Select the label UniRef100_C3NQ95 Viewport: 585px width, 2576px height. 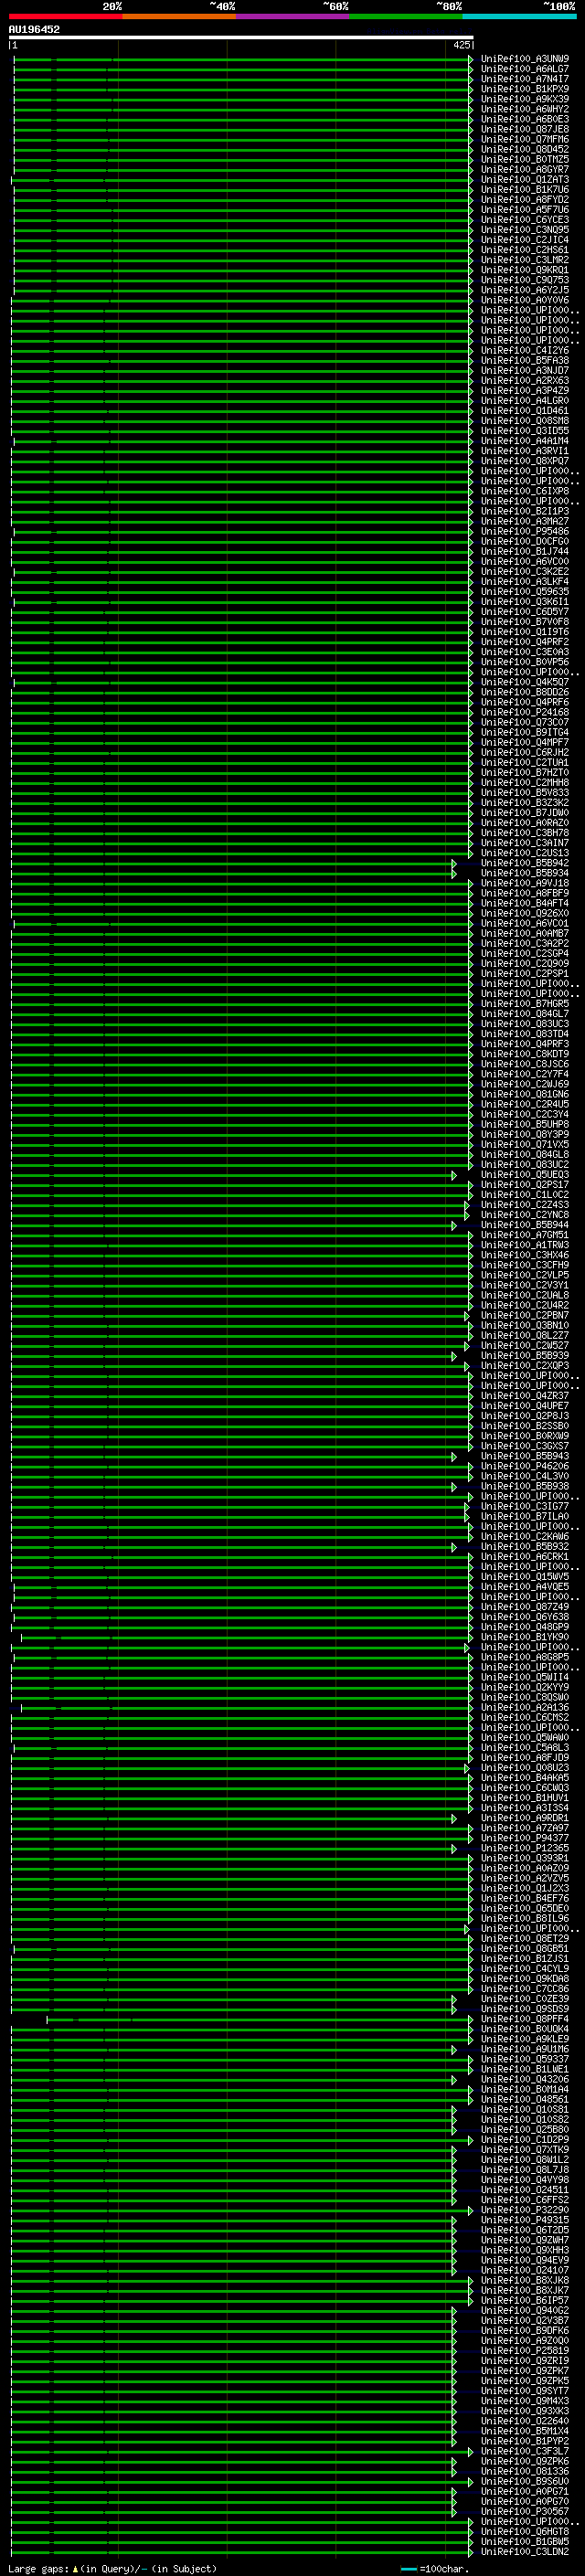(525, 230)
